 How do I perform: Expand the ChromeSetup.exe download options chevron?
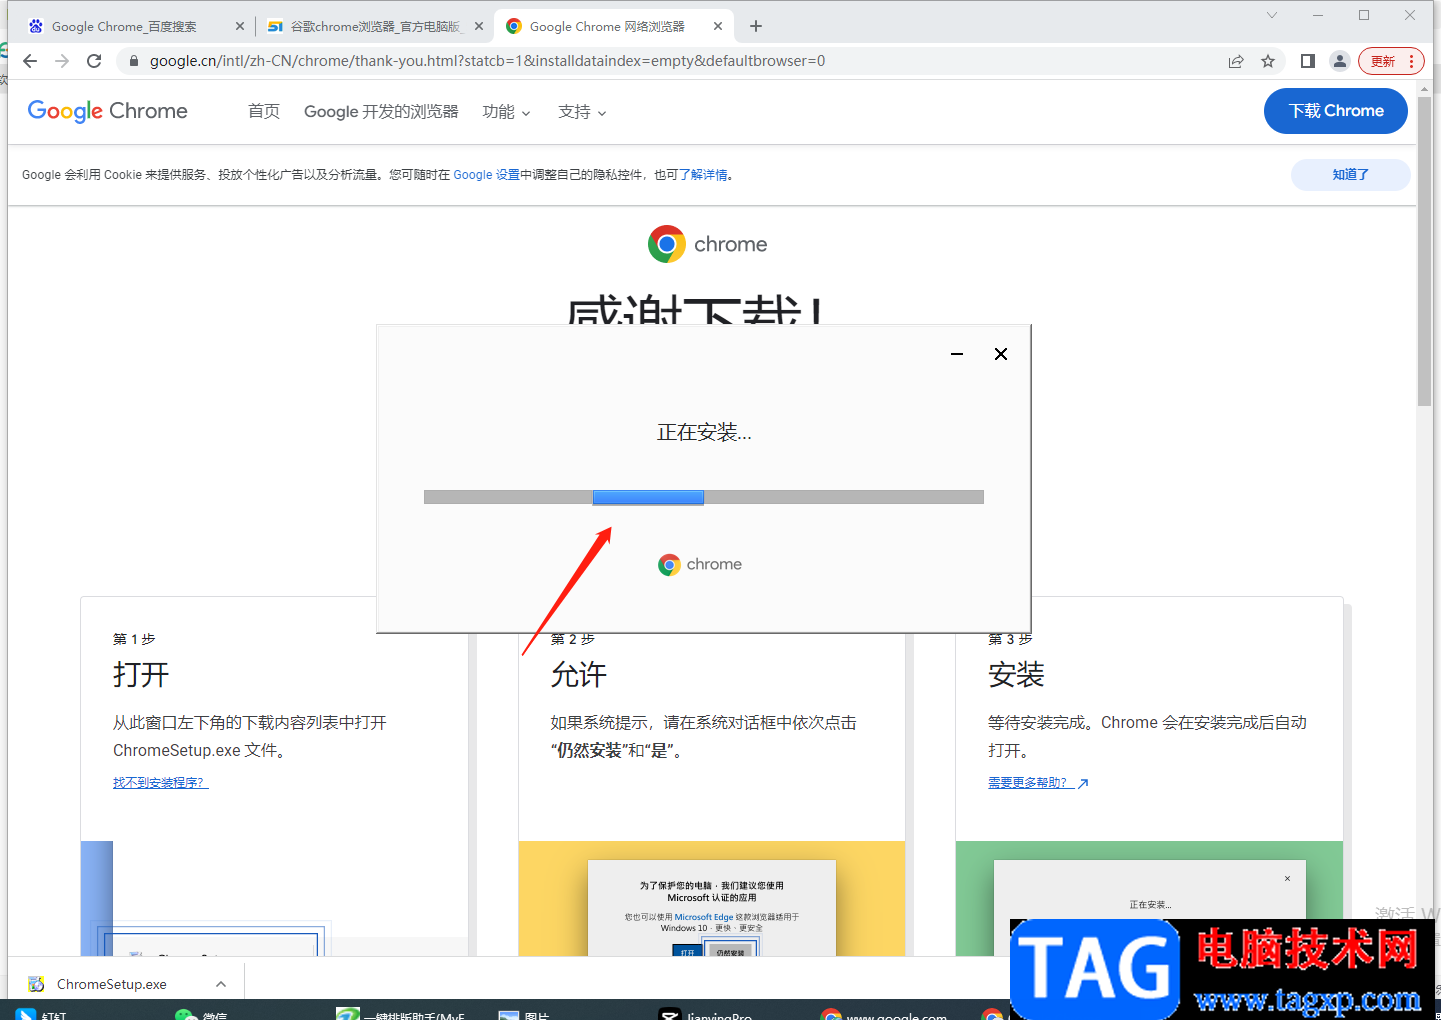coord(221,984)
